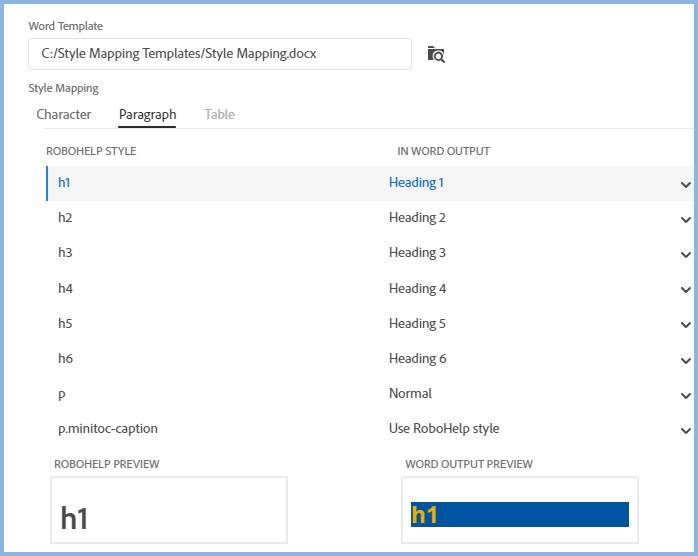Viewport: 698px width, 556px height.
Task: Switch to the Character tab
Action: pos(64,115)
